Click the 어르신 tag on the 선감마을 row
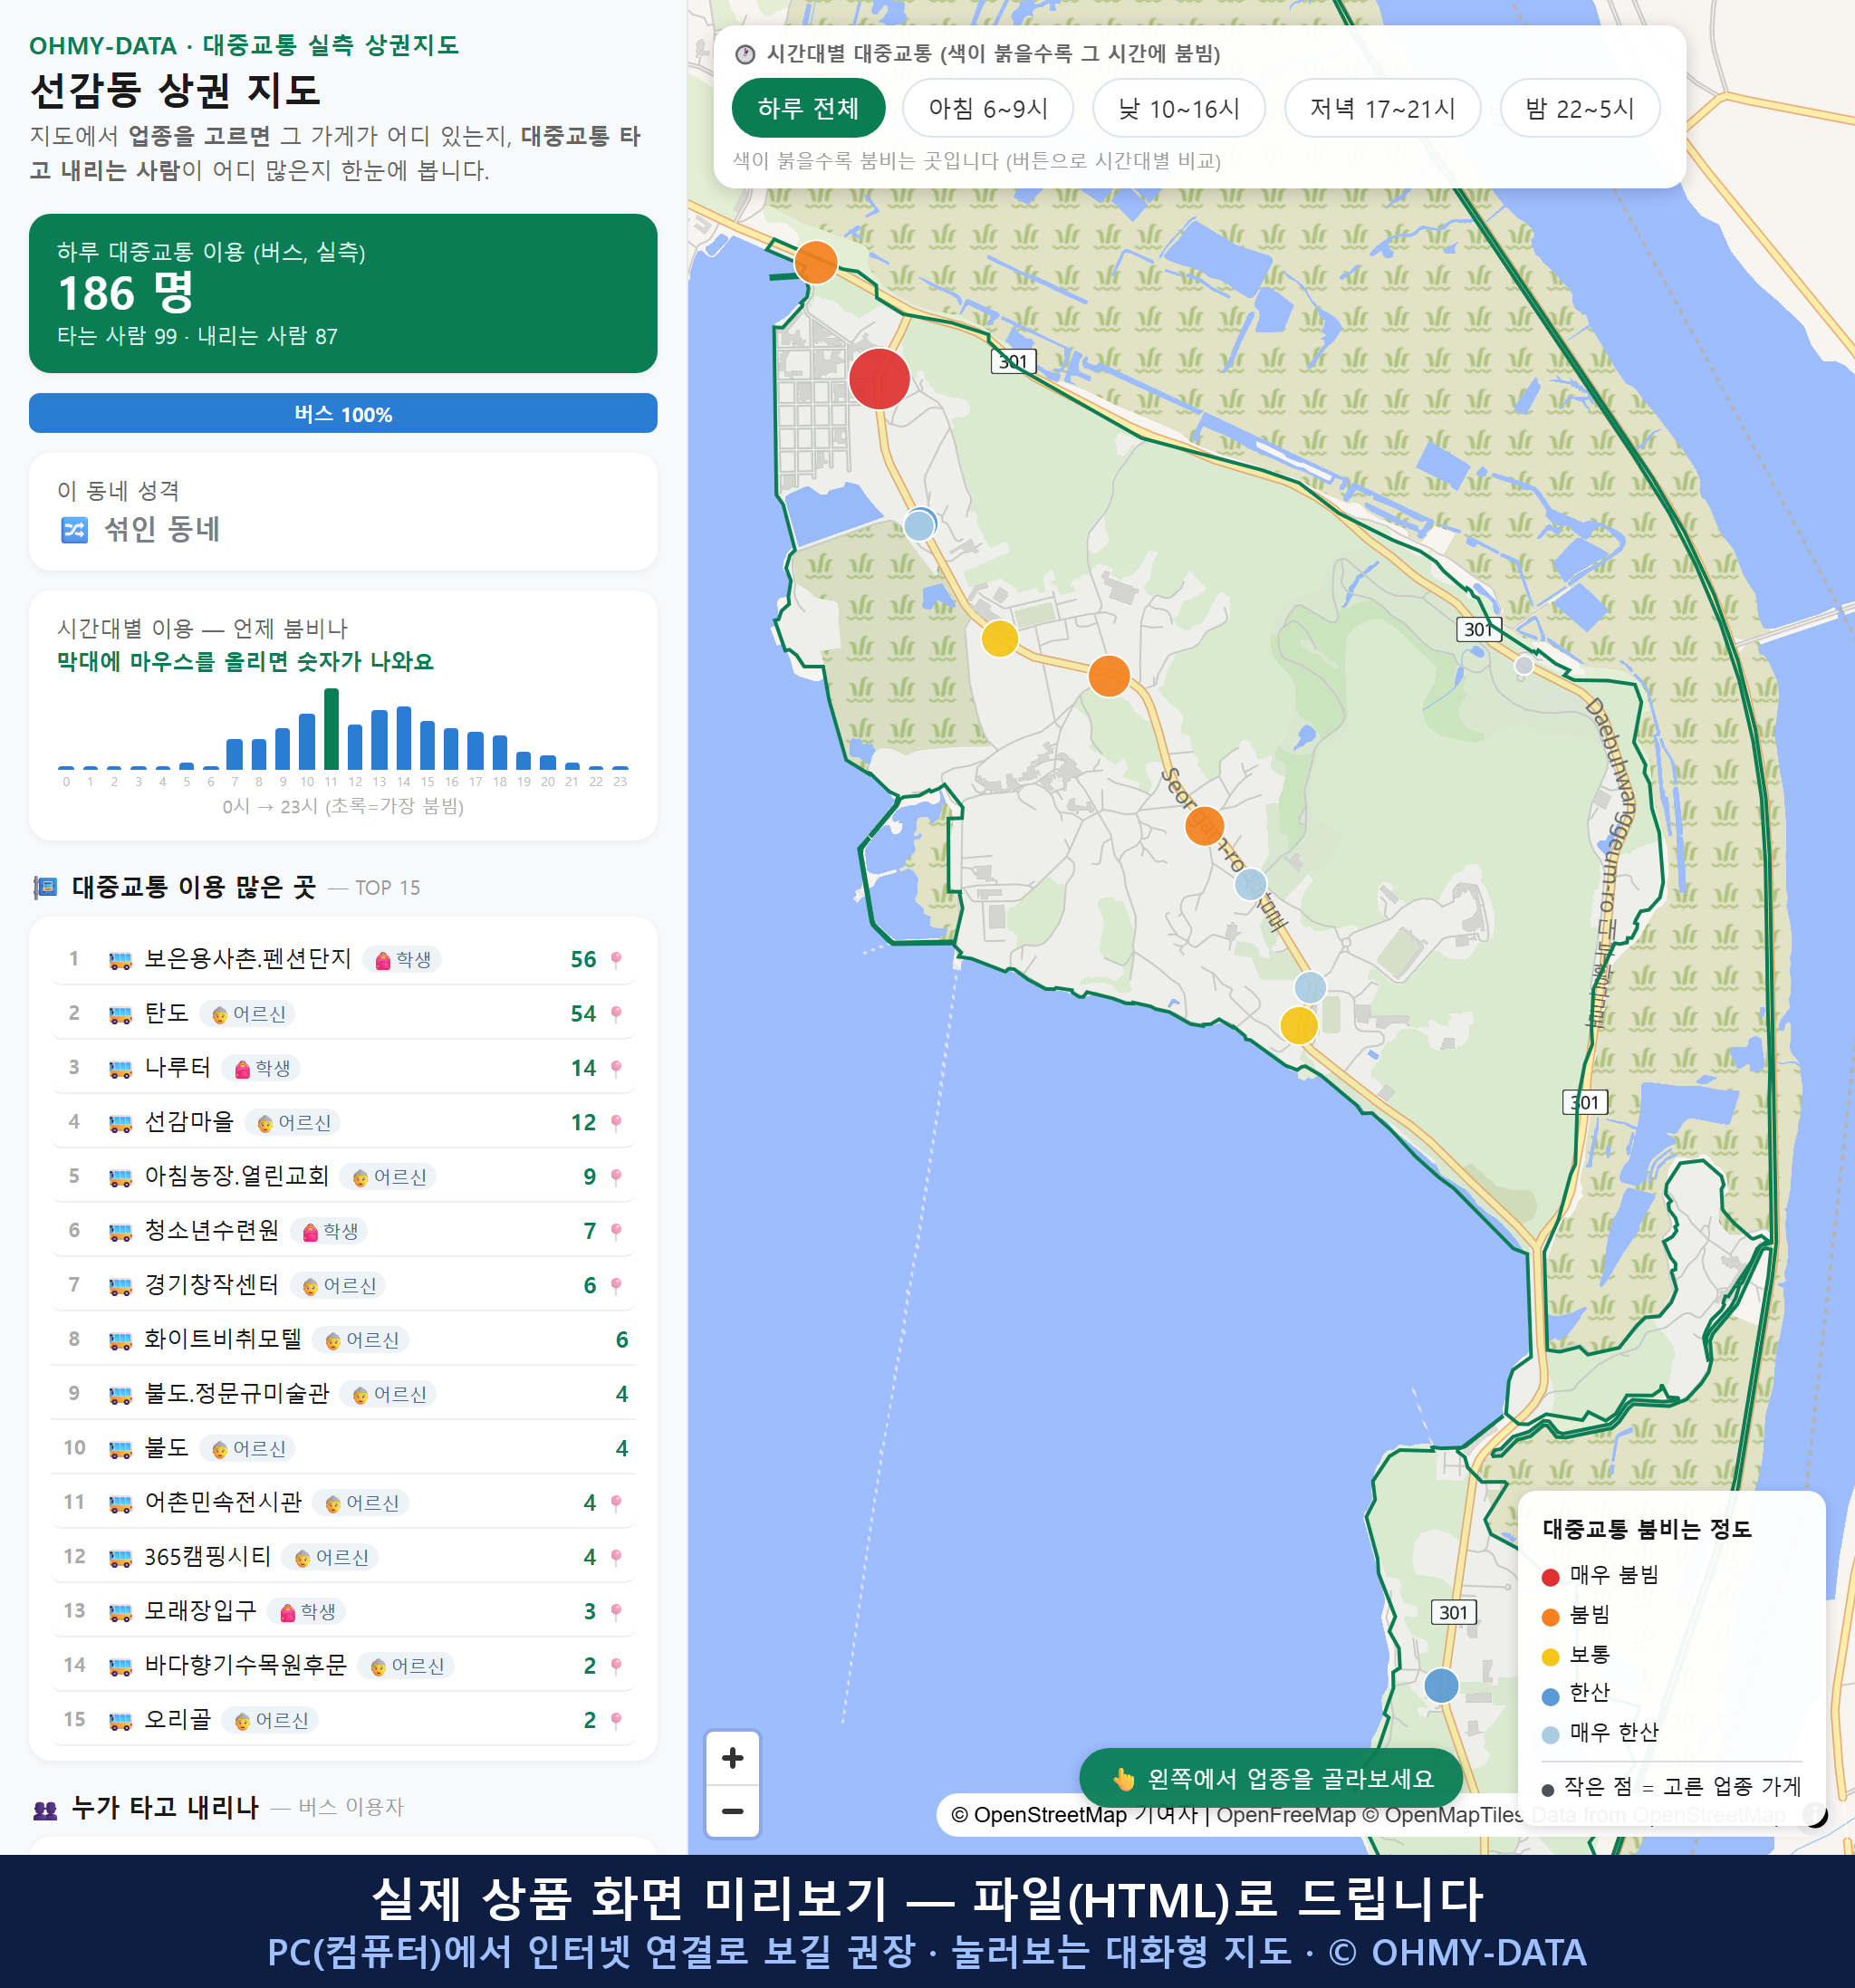 coord(293,1123)
